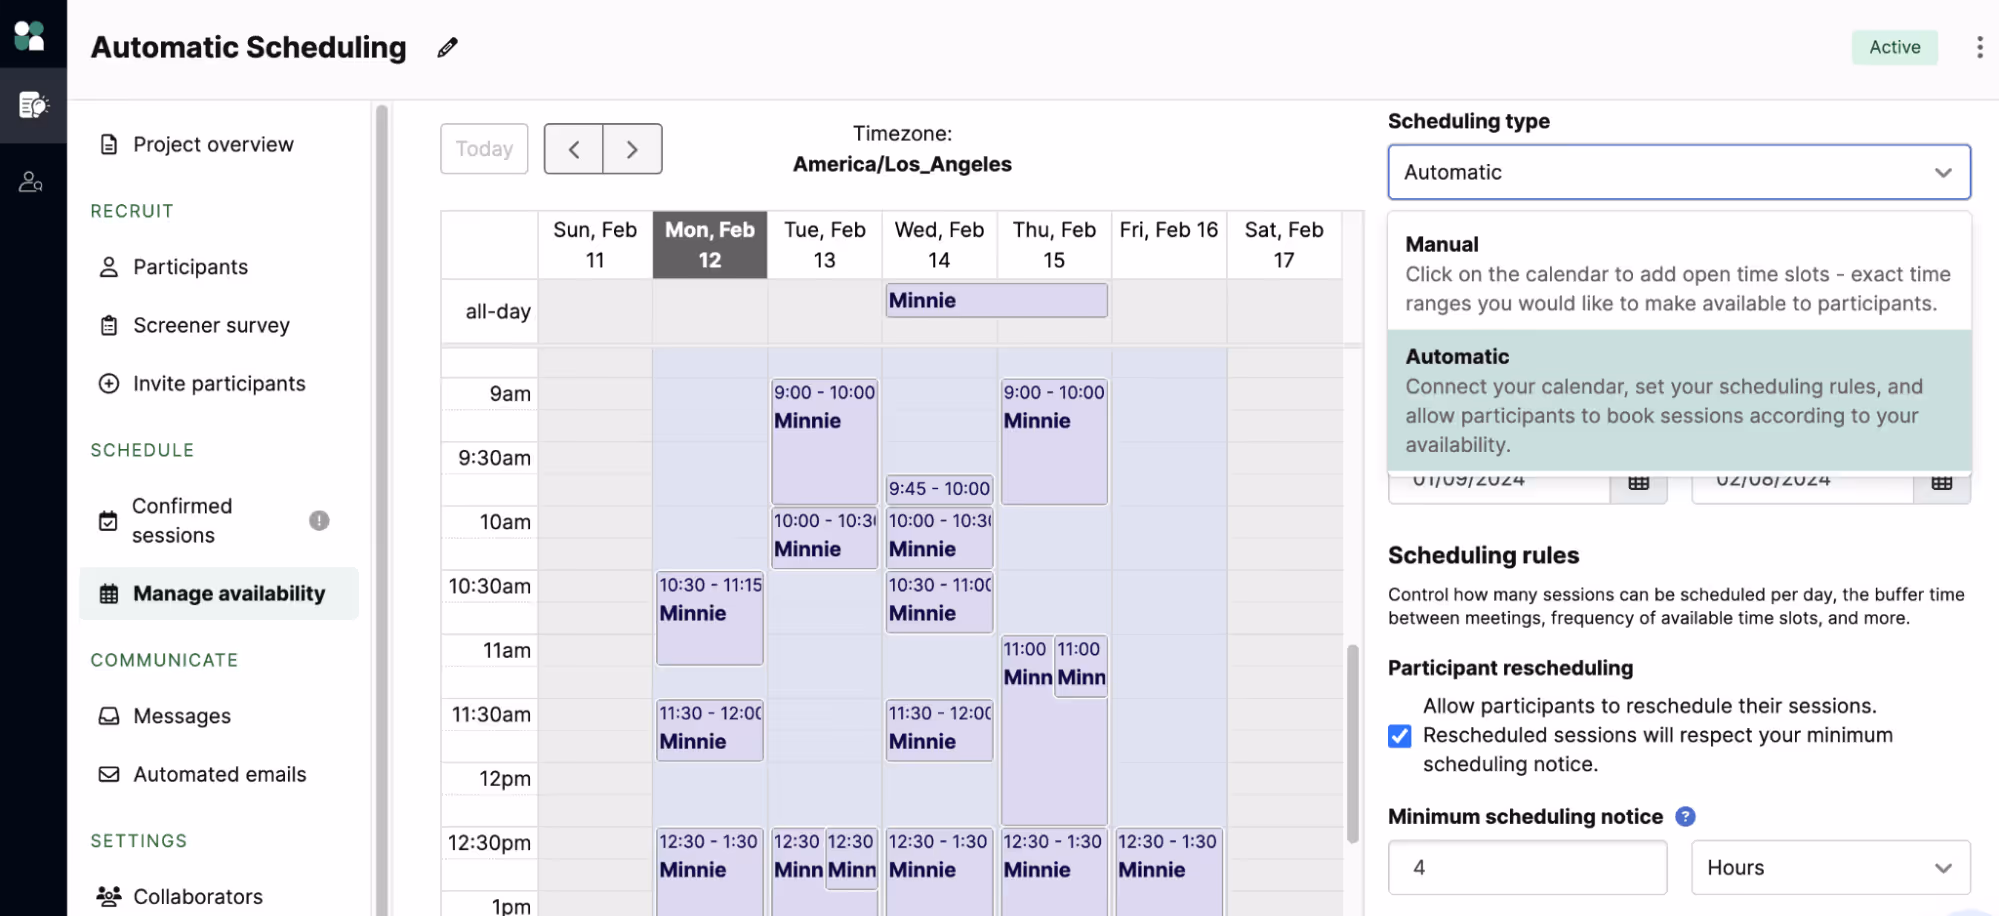Select the Participants icon
Screen dimensions: 1999x916
[x=108, y=267]
